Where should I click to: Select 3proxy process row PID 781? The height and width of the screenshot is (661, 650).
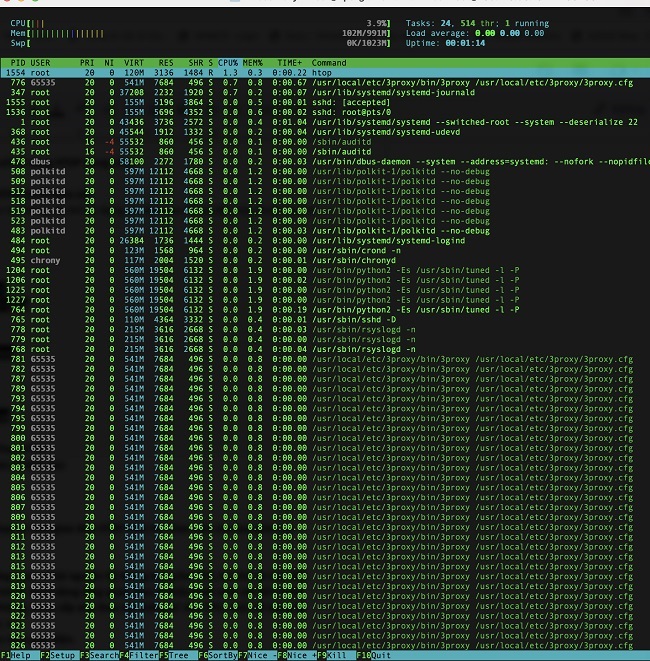[x=325, y=359]
